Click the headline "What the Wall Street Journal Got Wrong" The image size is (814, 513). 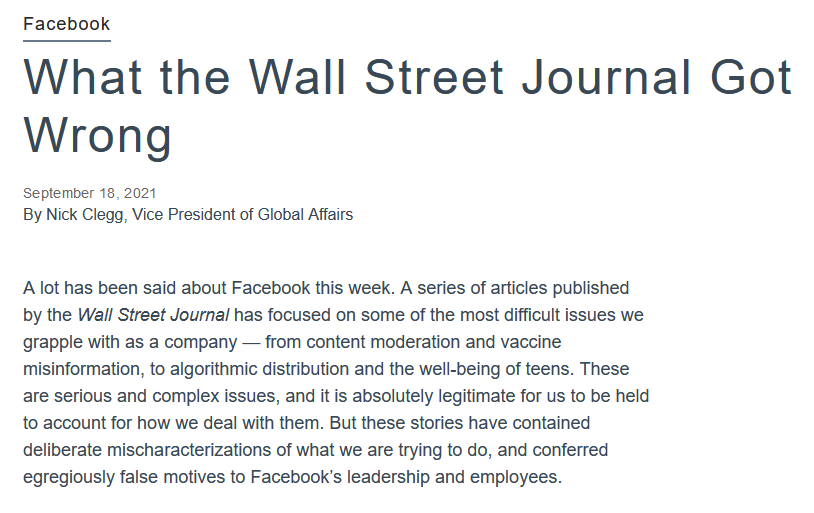[x=408, y=106]
